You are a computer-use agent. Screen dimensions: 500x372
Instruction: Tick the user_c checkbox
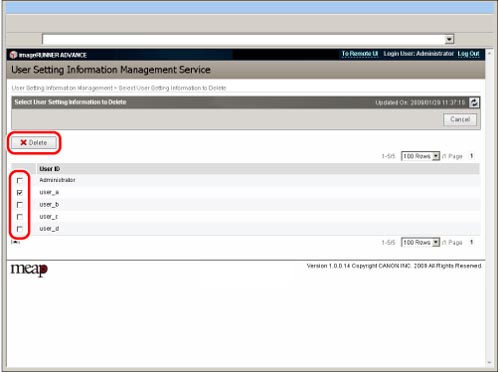click(20, 217)
